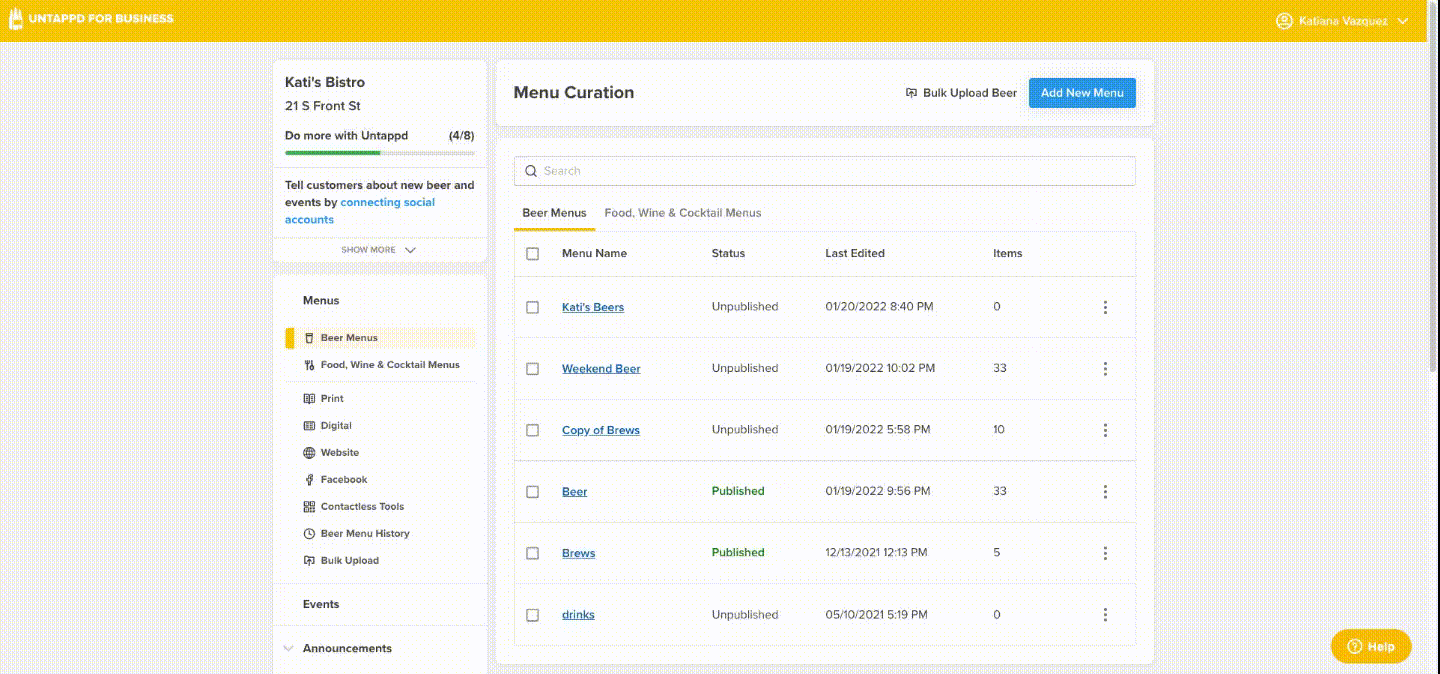
Task: Open options menu for Weekend Beer row
Action: pos(1105,369)
